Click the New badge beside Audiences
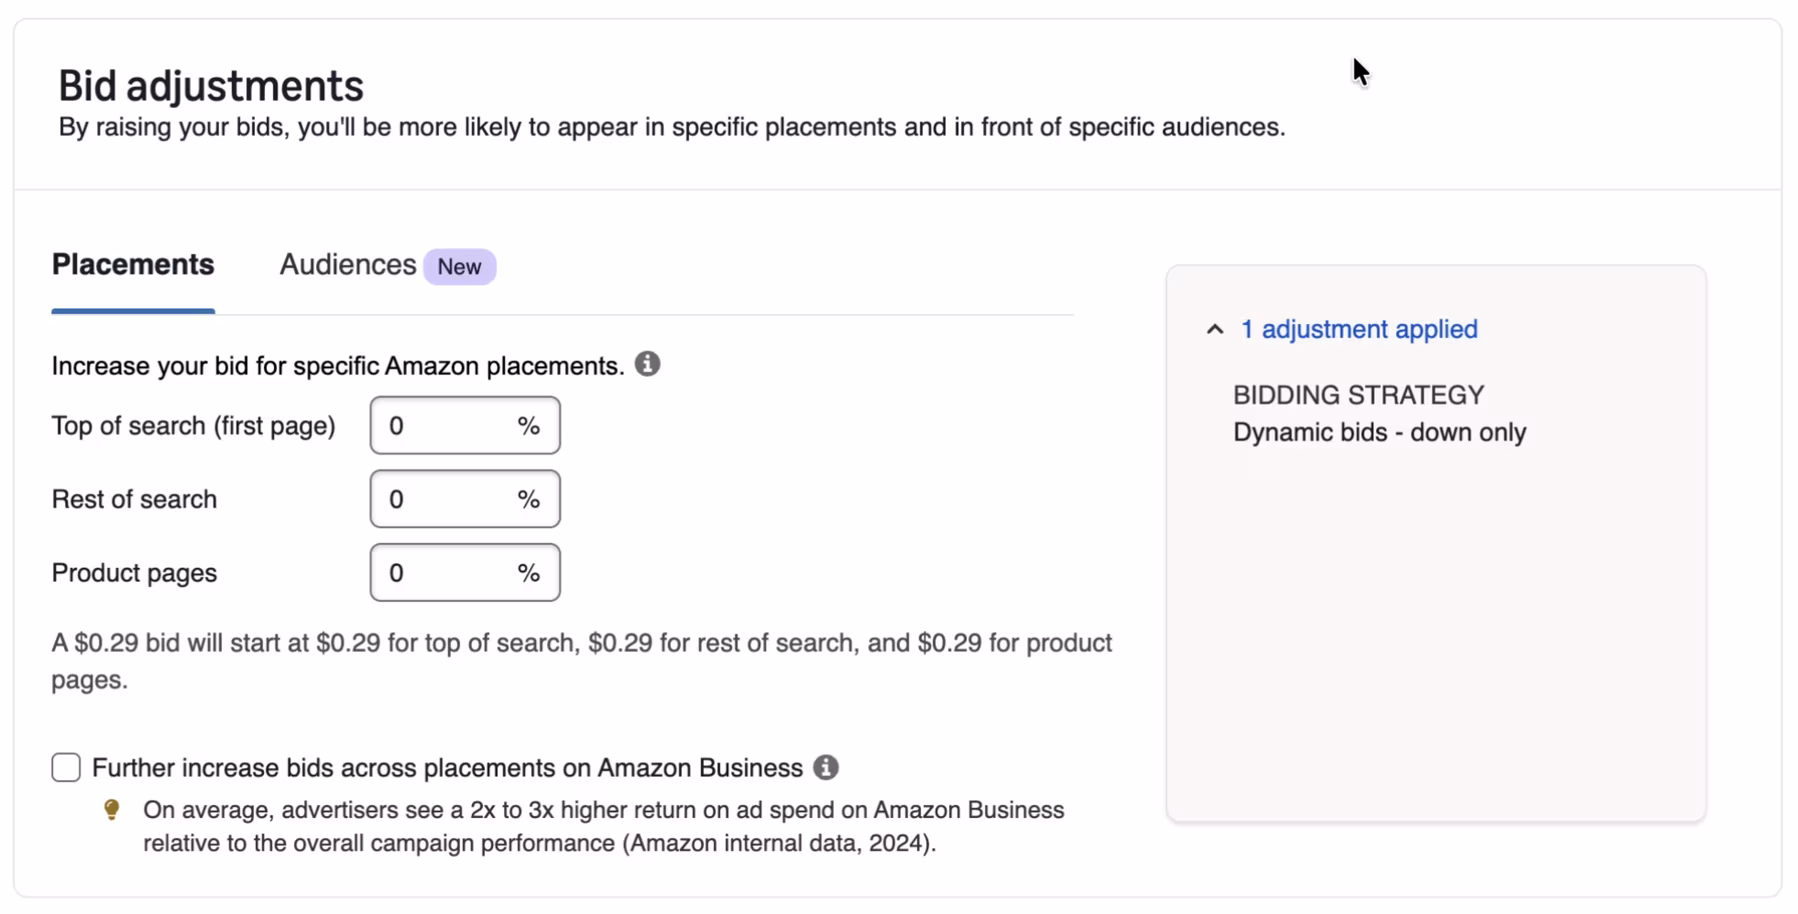This screenshot has width=1798, height=914. (x=459, y=267)
